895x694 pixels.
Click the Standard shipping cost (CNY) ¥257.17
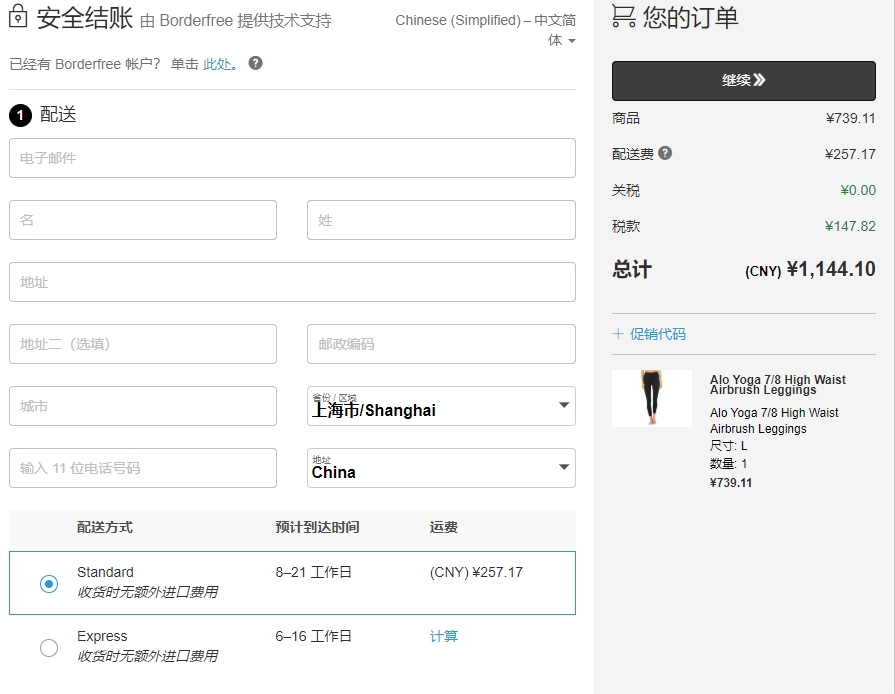pos(476,572)
